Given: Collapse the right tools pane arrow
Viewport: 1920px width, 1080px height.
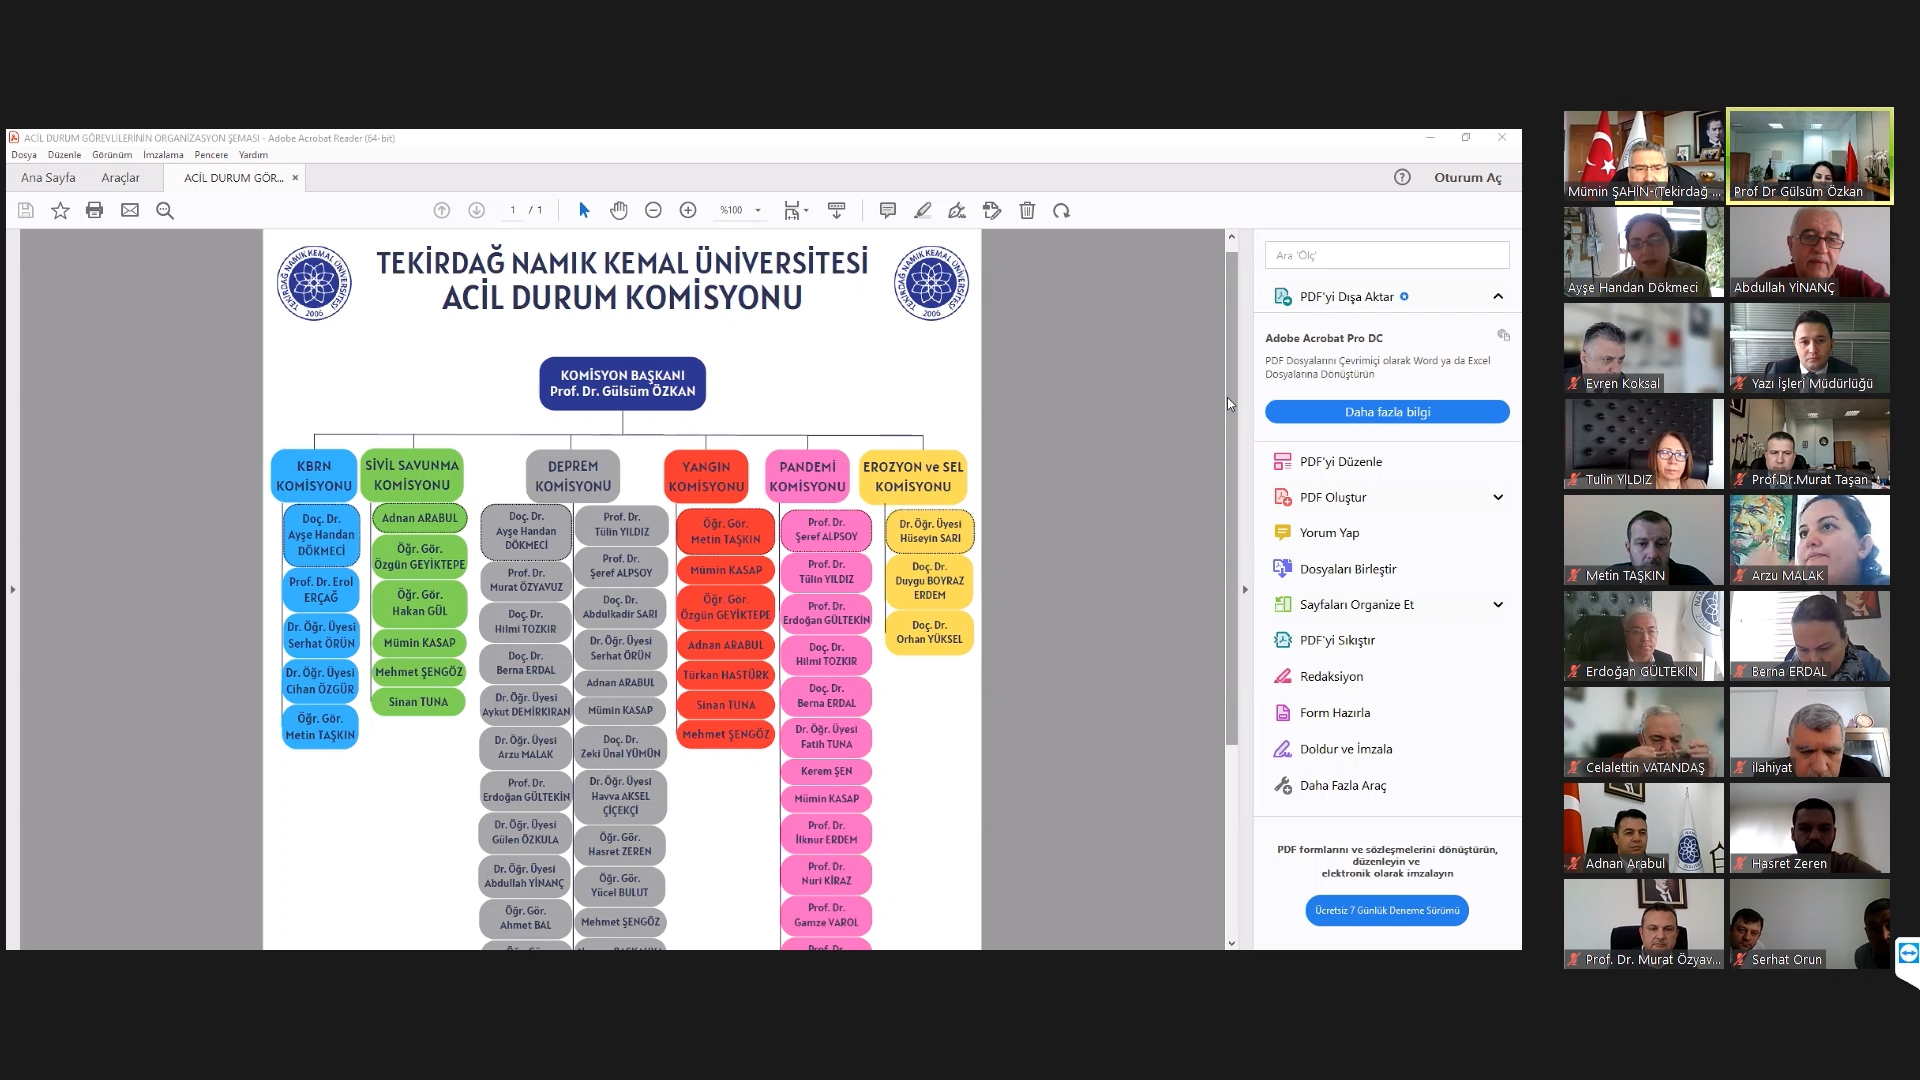Looking at the screenshot, I should [x=1245, y=589].
